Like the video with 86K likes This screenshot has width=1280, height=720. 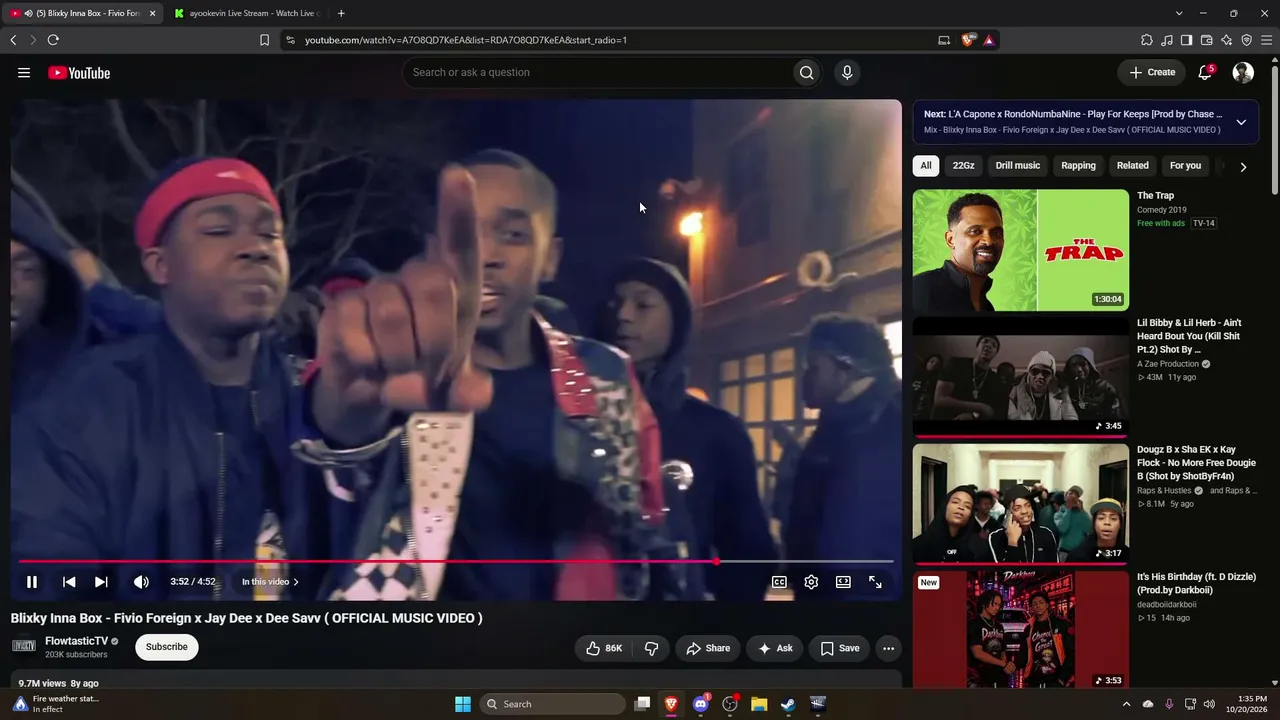tap(604, 648)
